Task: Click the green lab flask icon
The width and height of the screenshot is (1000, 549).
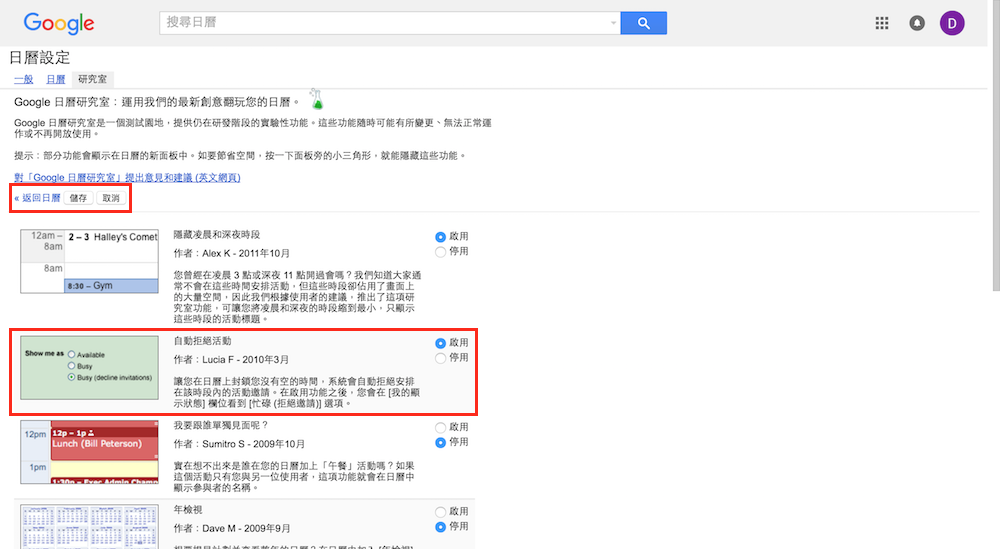Action: pyautogui.click(x=316, y=99)
